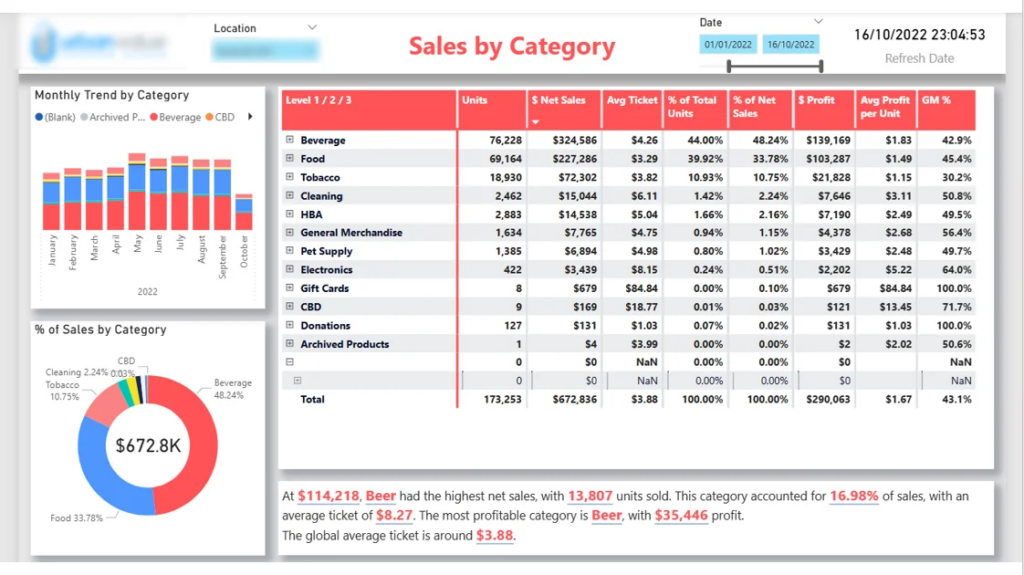
Task: Expand the HBA category row
Action: (289, 214)
